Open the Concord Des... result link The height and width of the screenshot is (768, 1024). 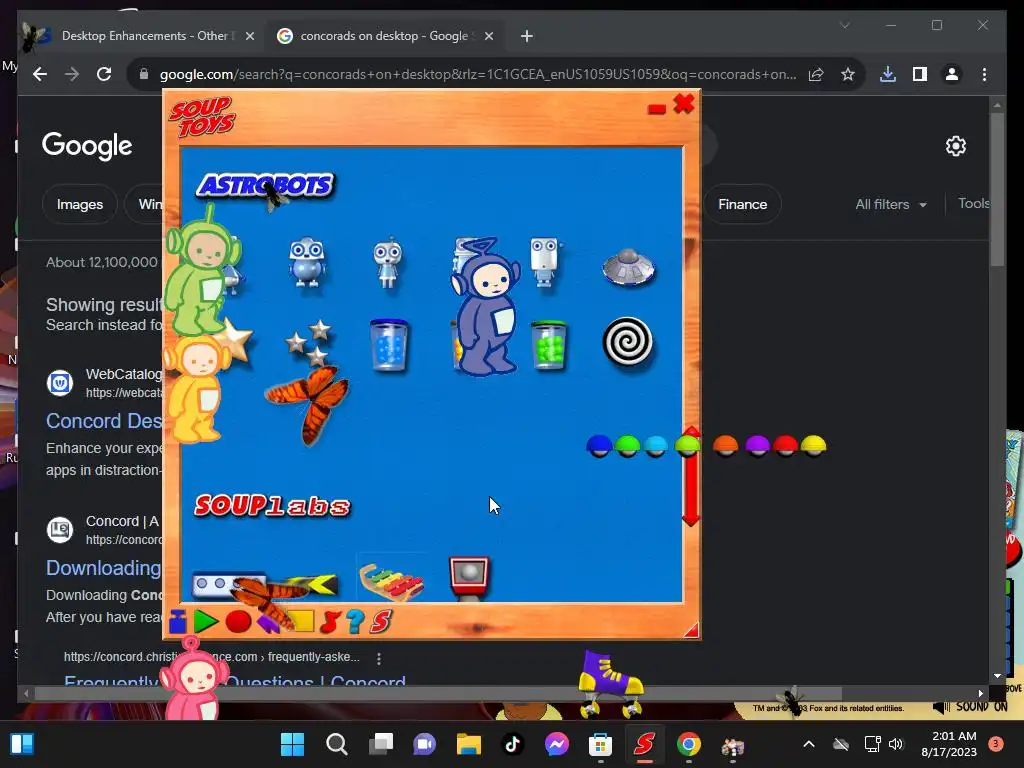coord(104,421)
